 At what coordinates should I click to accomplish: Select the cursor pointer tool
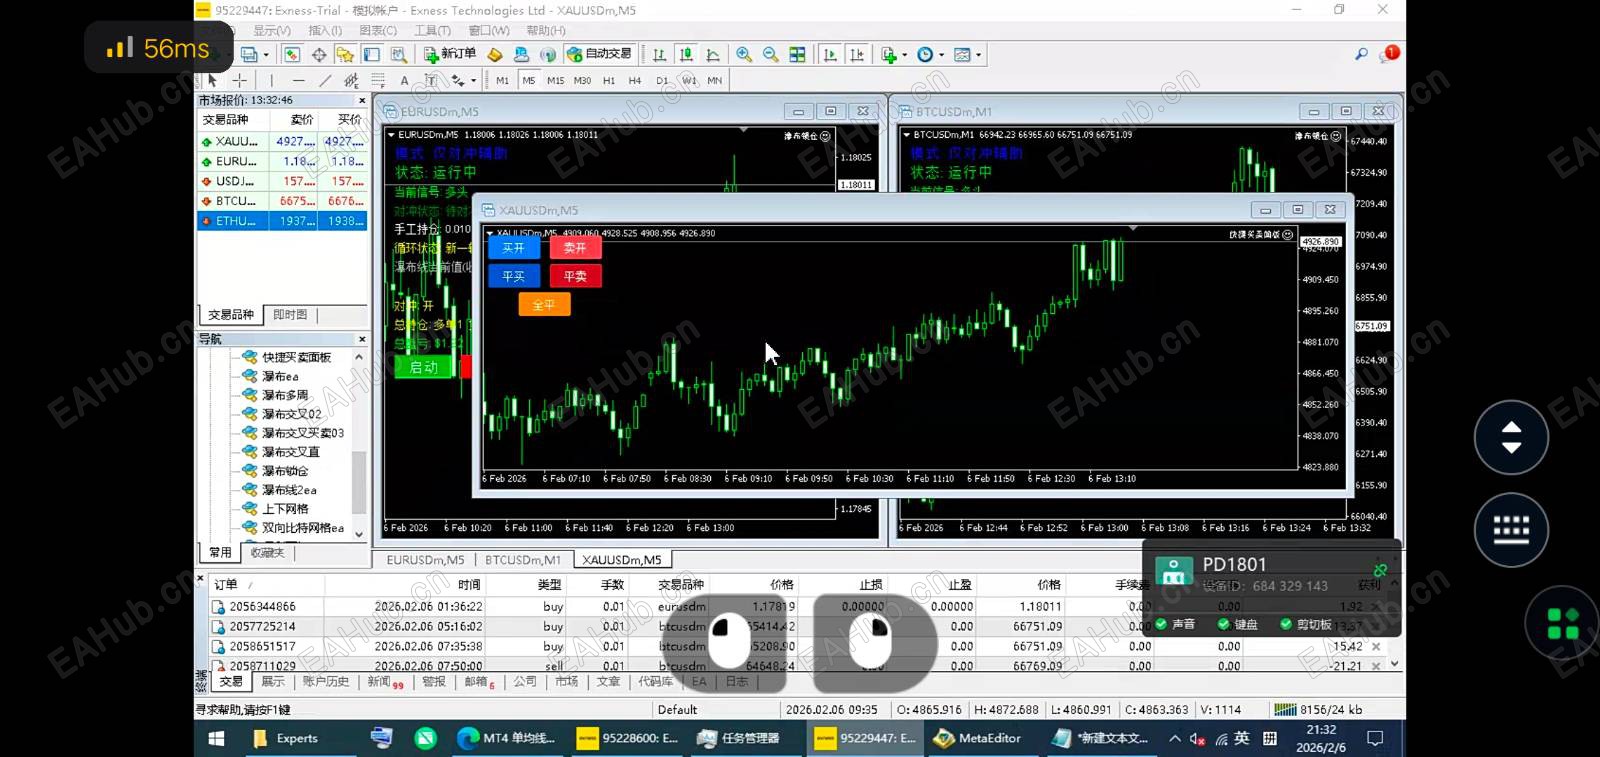point(212,80)
